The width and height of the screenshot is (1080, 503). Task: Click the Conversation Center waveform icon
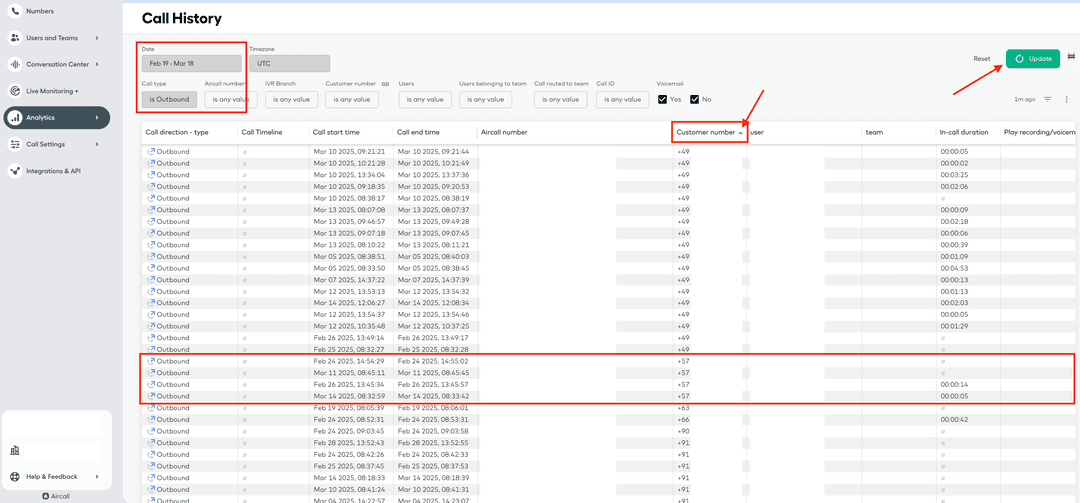pos(15,64)
